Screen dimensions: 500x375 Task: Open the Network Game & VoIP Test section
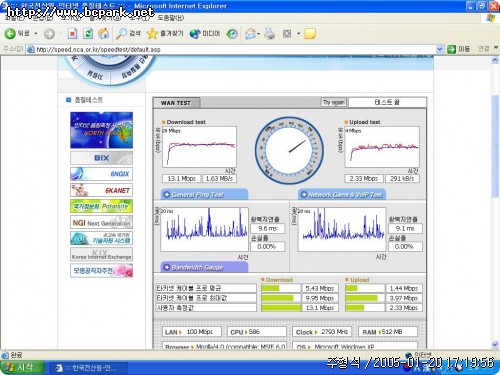tap(342, 194)
